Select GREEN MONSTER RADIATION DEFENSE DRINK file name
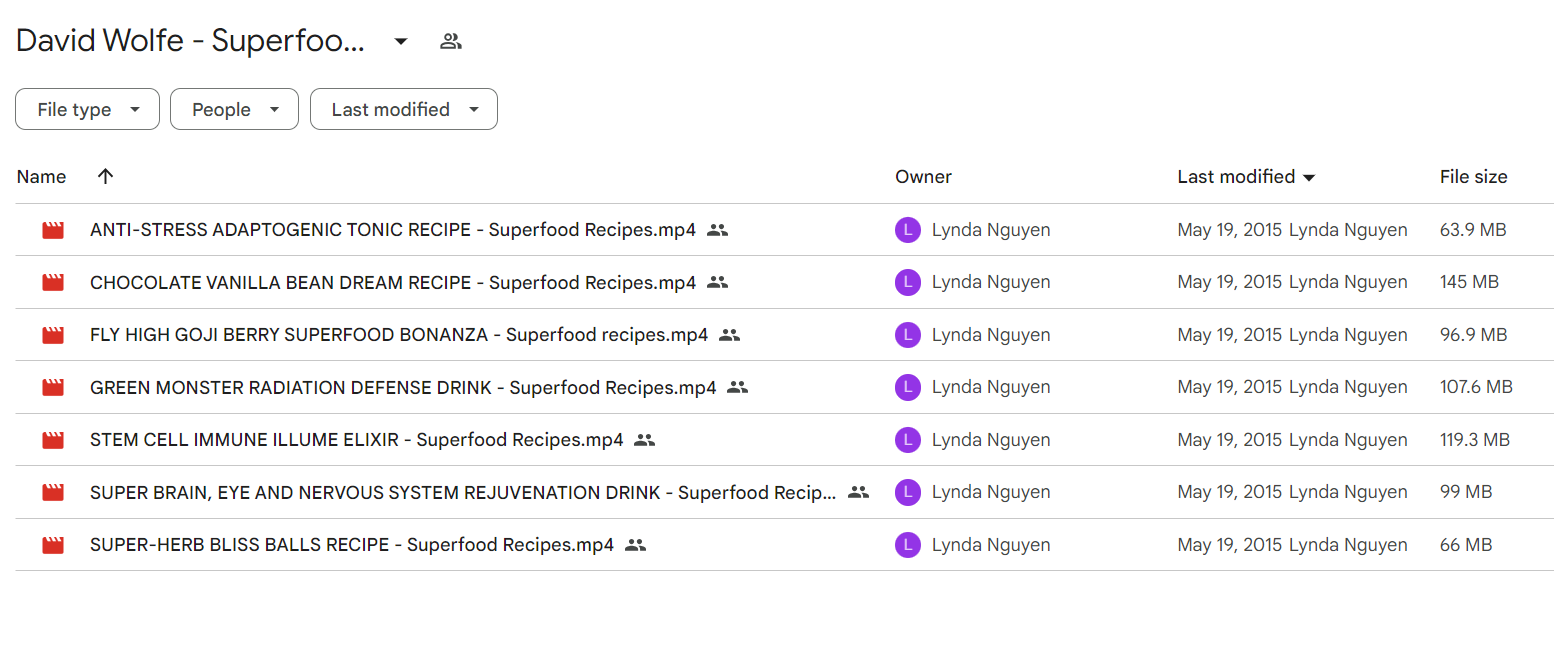Viewport: 1554px width, 662px height. point(403,387)
